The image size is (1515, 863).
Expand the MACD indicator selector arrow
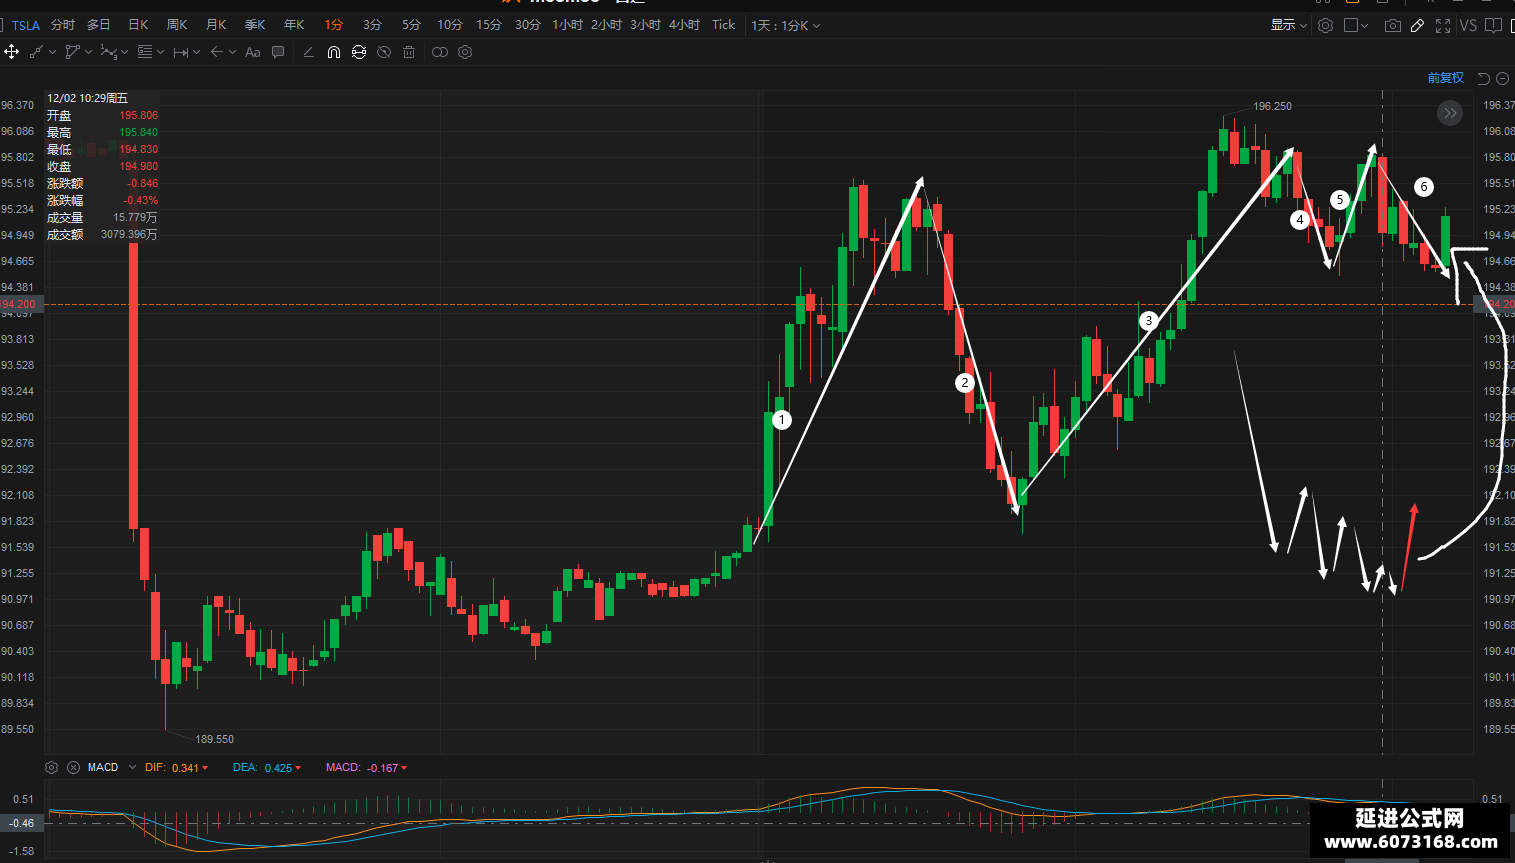[132, 767]
